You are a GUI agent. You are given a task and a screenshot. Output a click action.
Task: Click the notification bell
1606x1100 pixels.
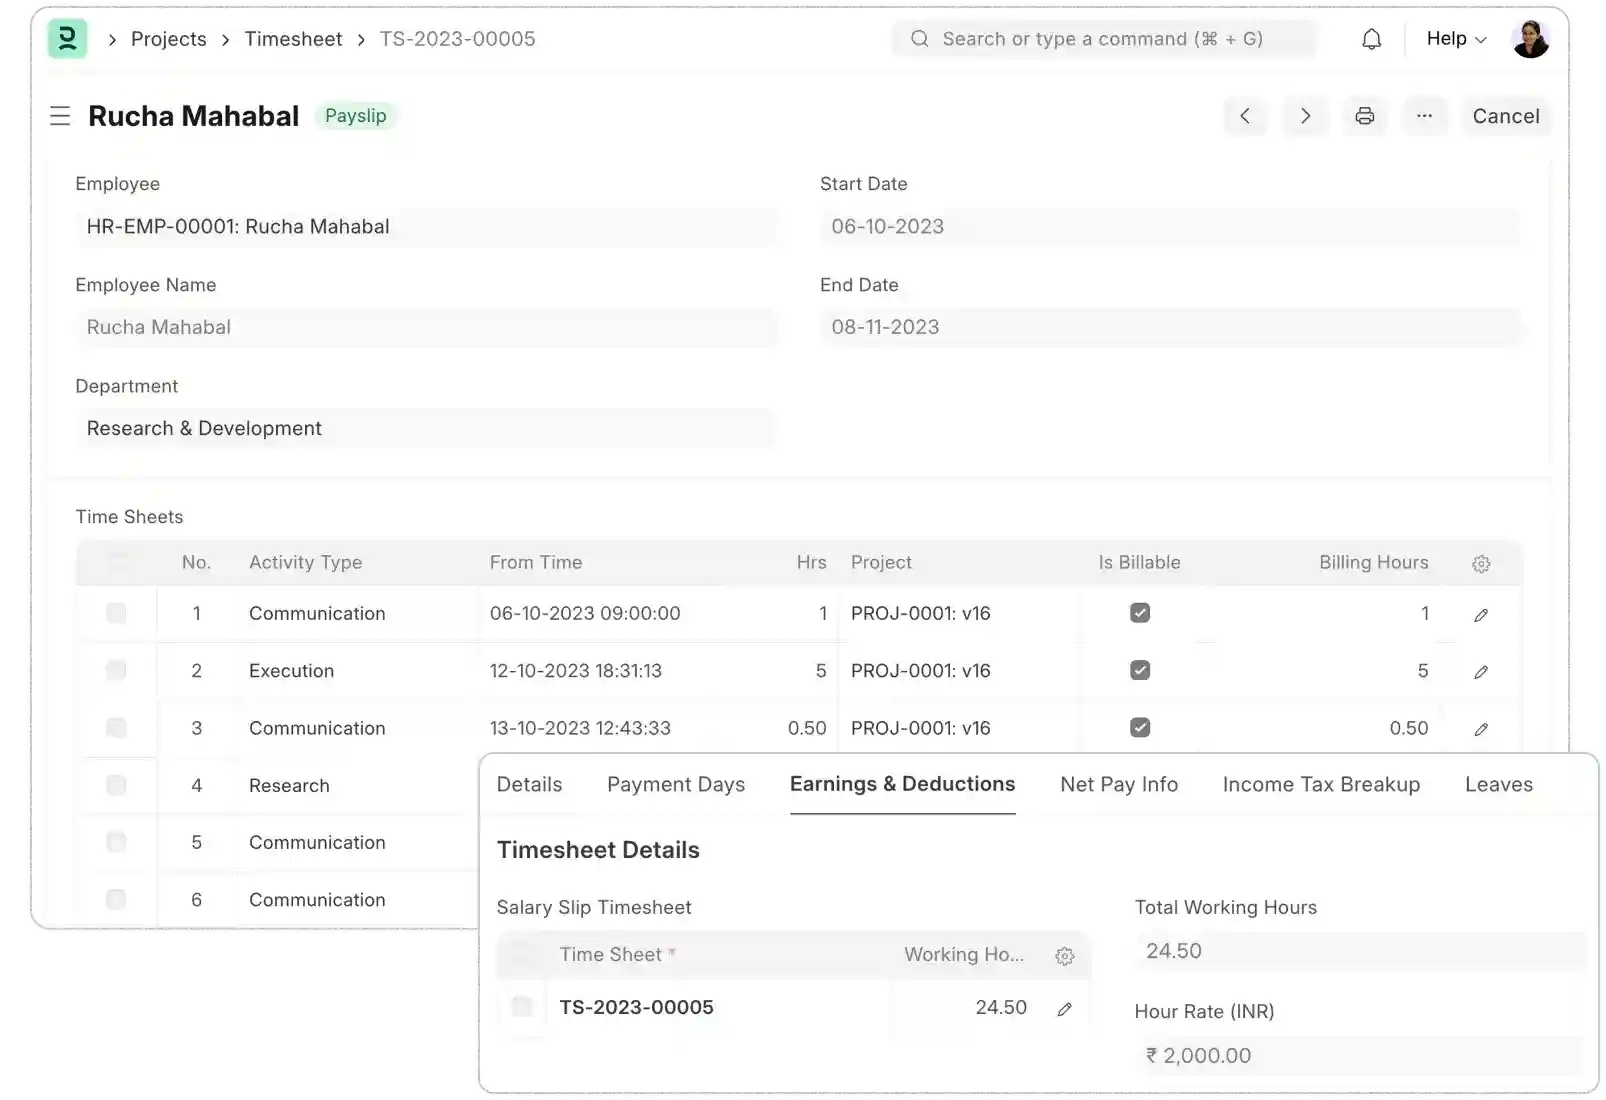[x=1371, y=39]
